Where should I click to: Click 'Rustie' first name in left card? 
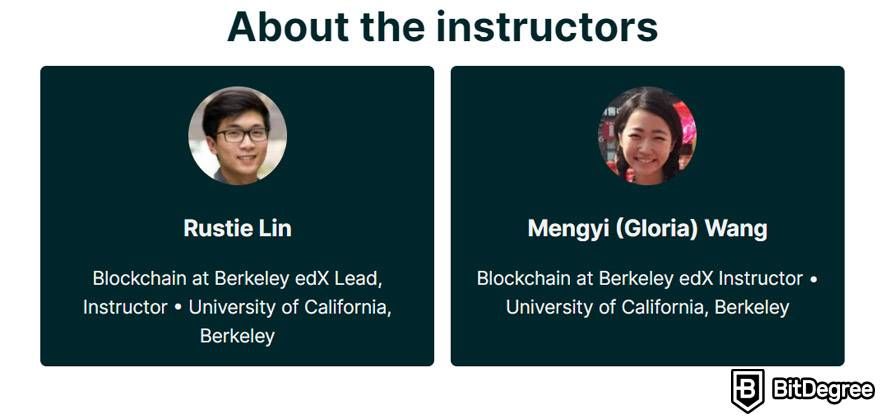coord(218,228)
